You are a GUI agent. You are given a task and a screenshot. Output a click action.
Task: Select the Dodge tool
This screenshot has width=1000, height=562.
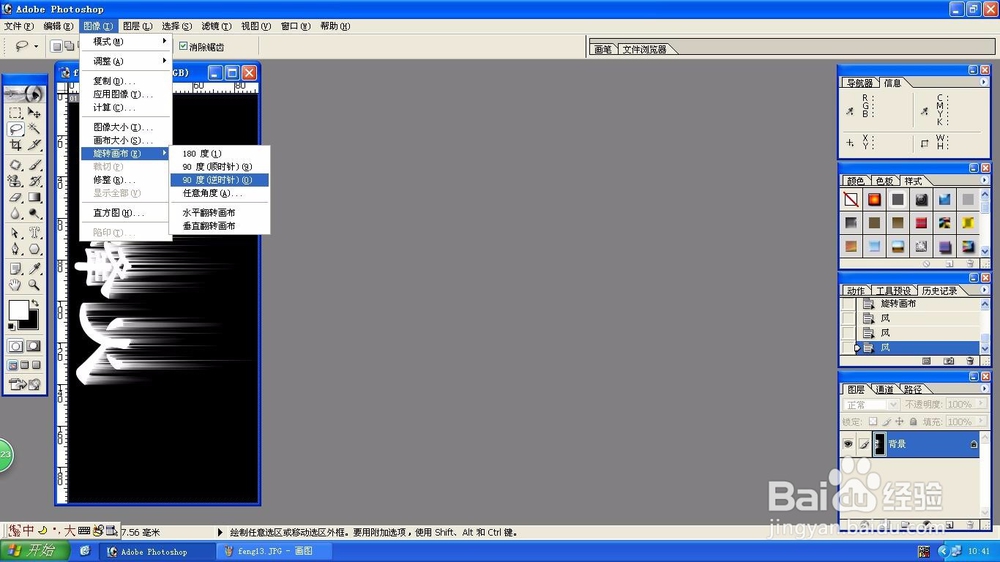[x=34, y=214]
